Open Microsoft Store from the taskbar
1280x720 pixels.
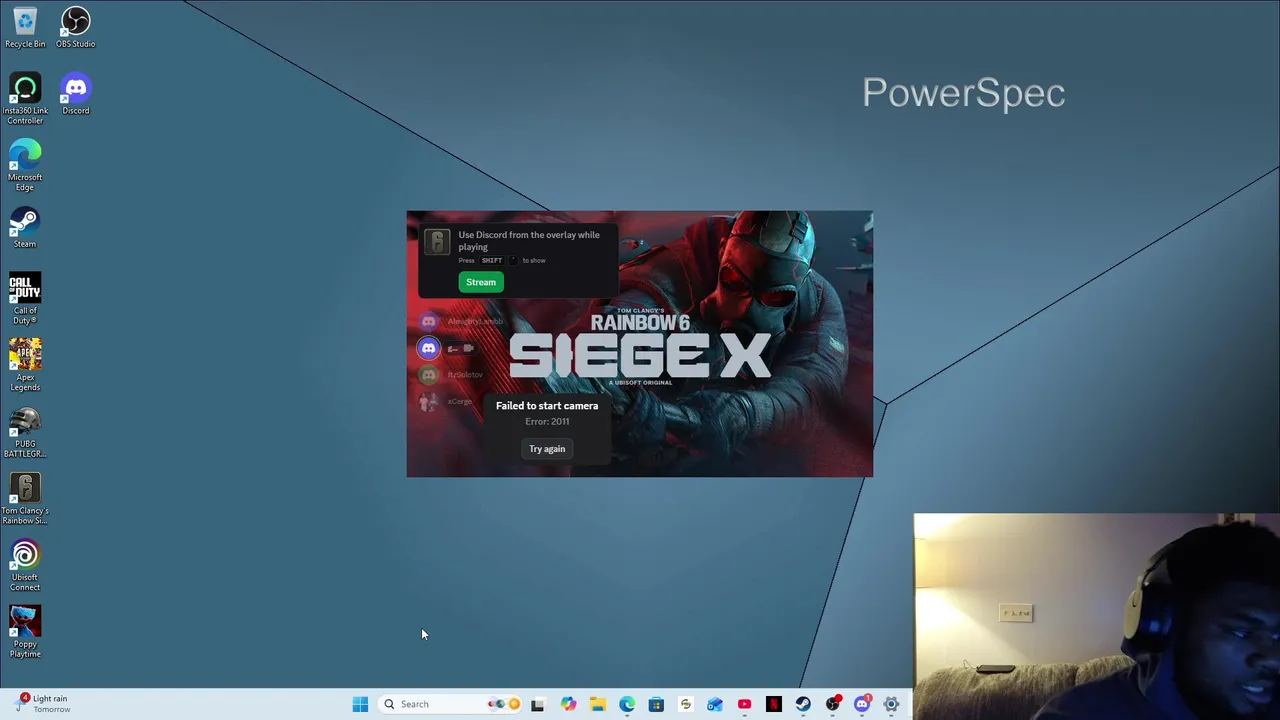(656, 704)
